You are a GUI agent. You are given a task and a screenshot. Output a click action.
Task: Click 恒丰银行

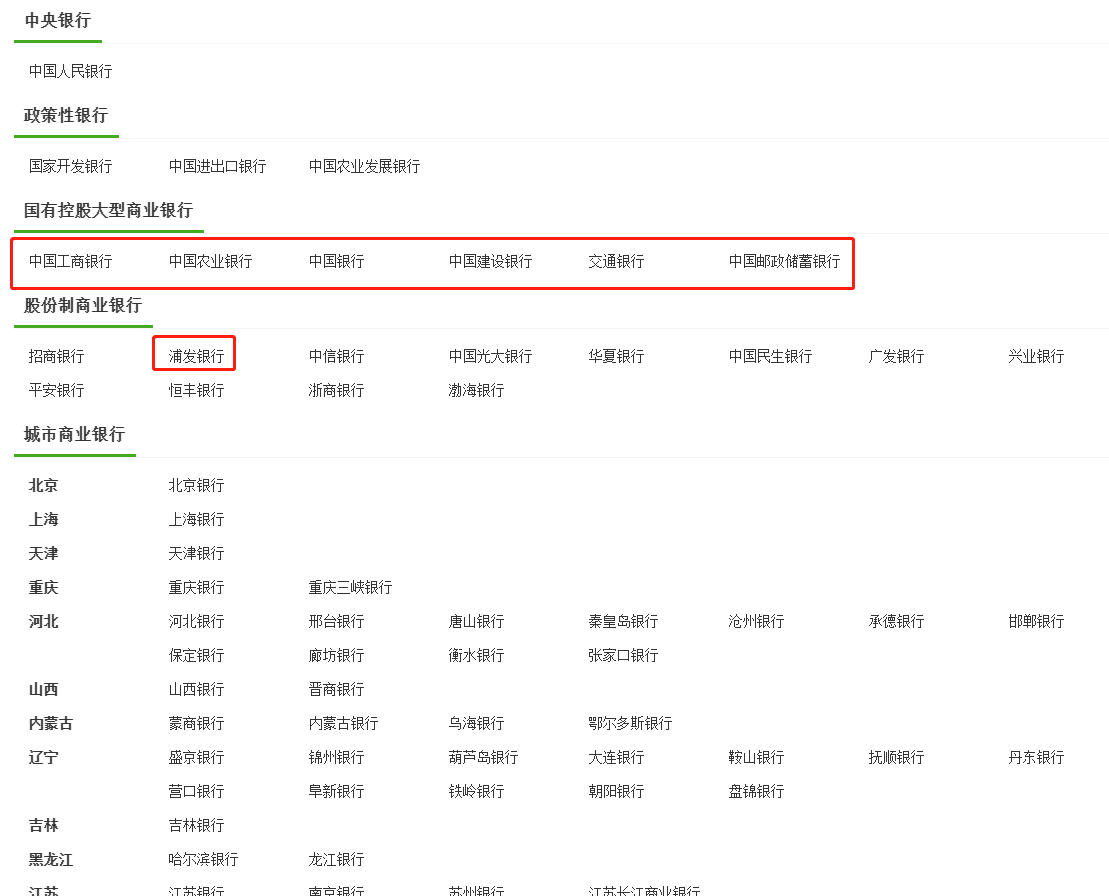(x=196, y=390)
